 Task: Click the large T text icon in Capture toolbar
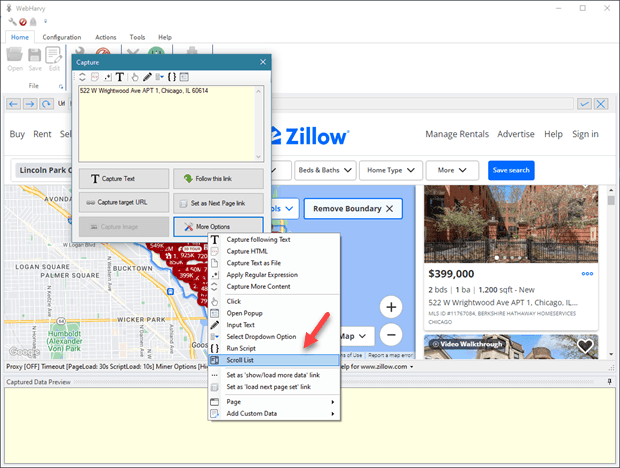click(120, 77)
